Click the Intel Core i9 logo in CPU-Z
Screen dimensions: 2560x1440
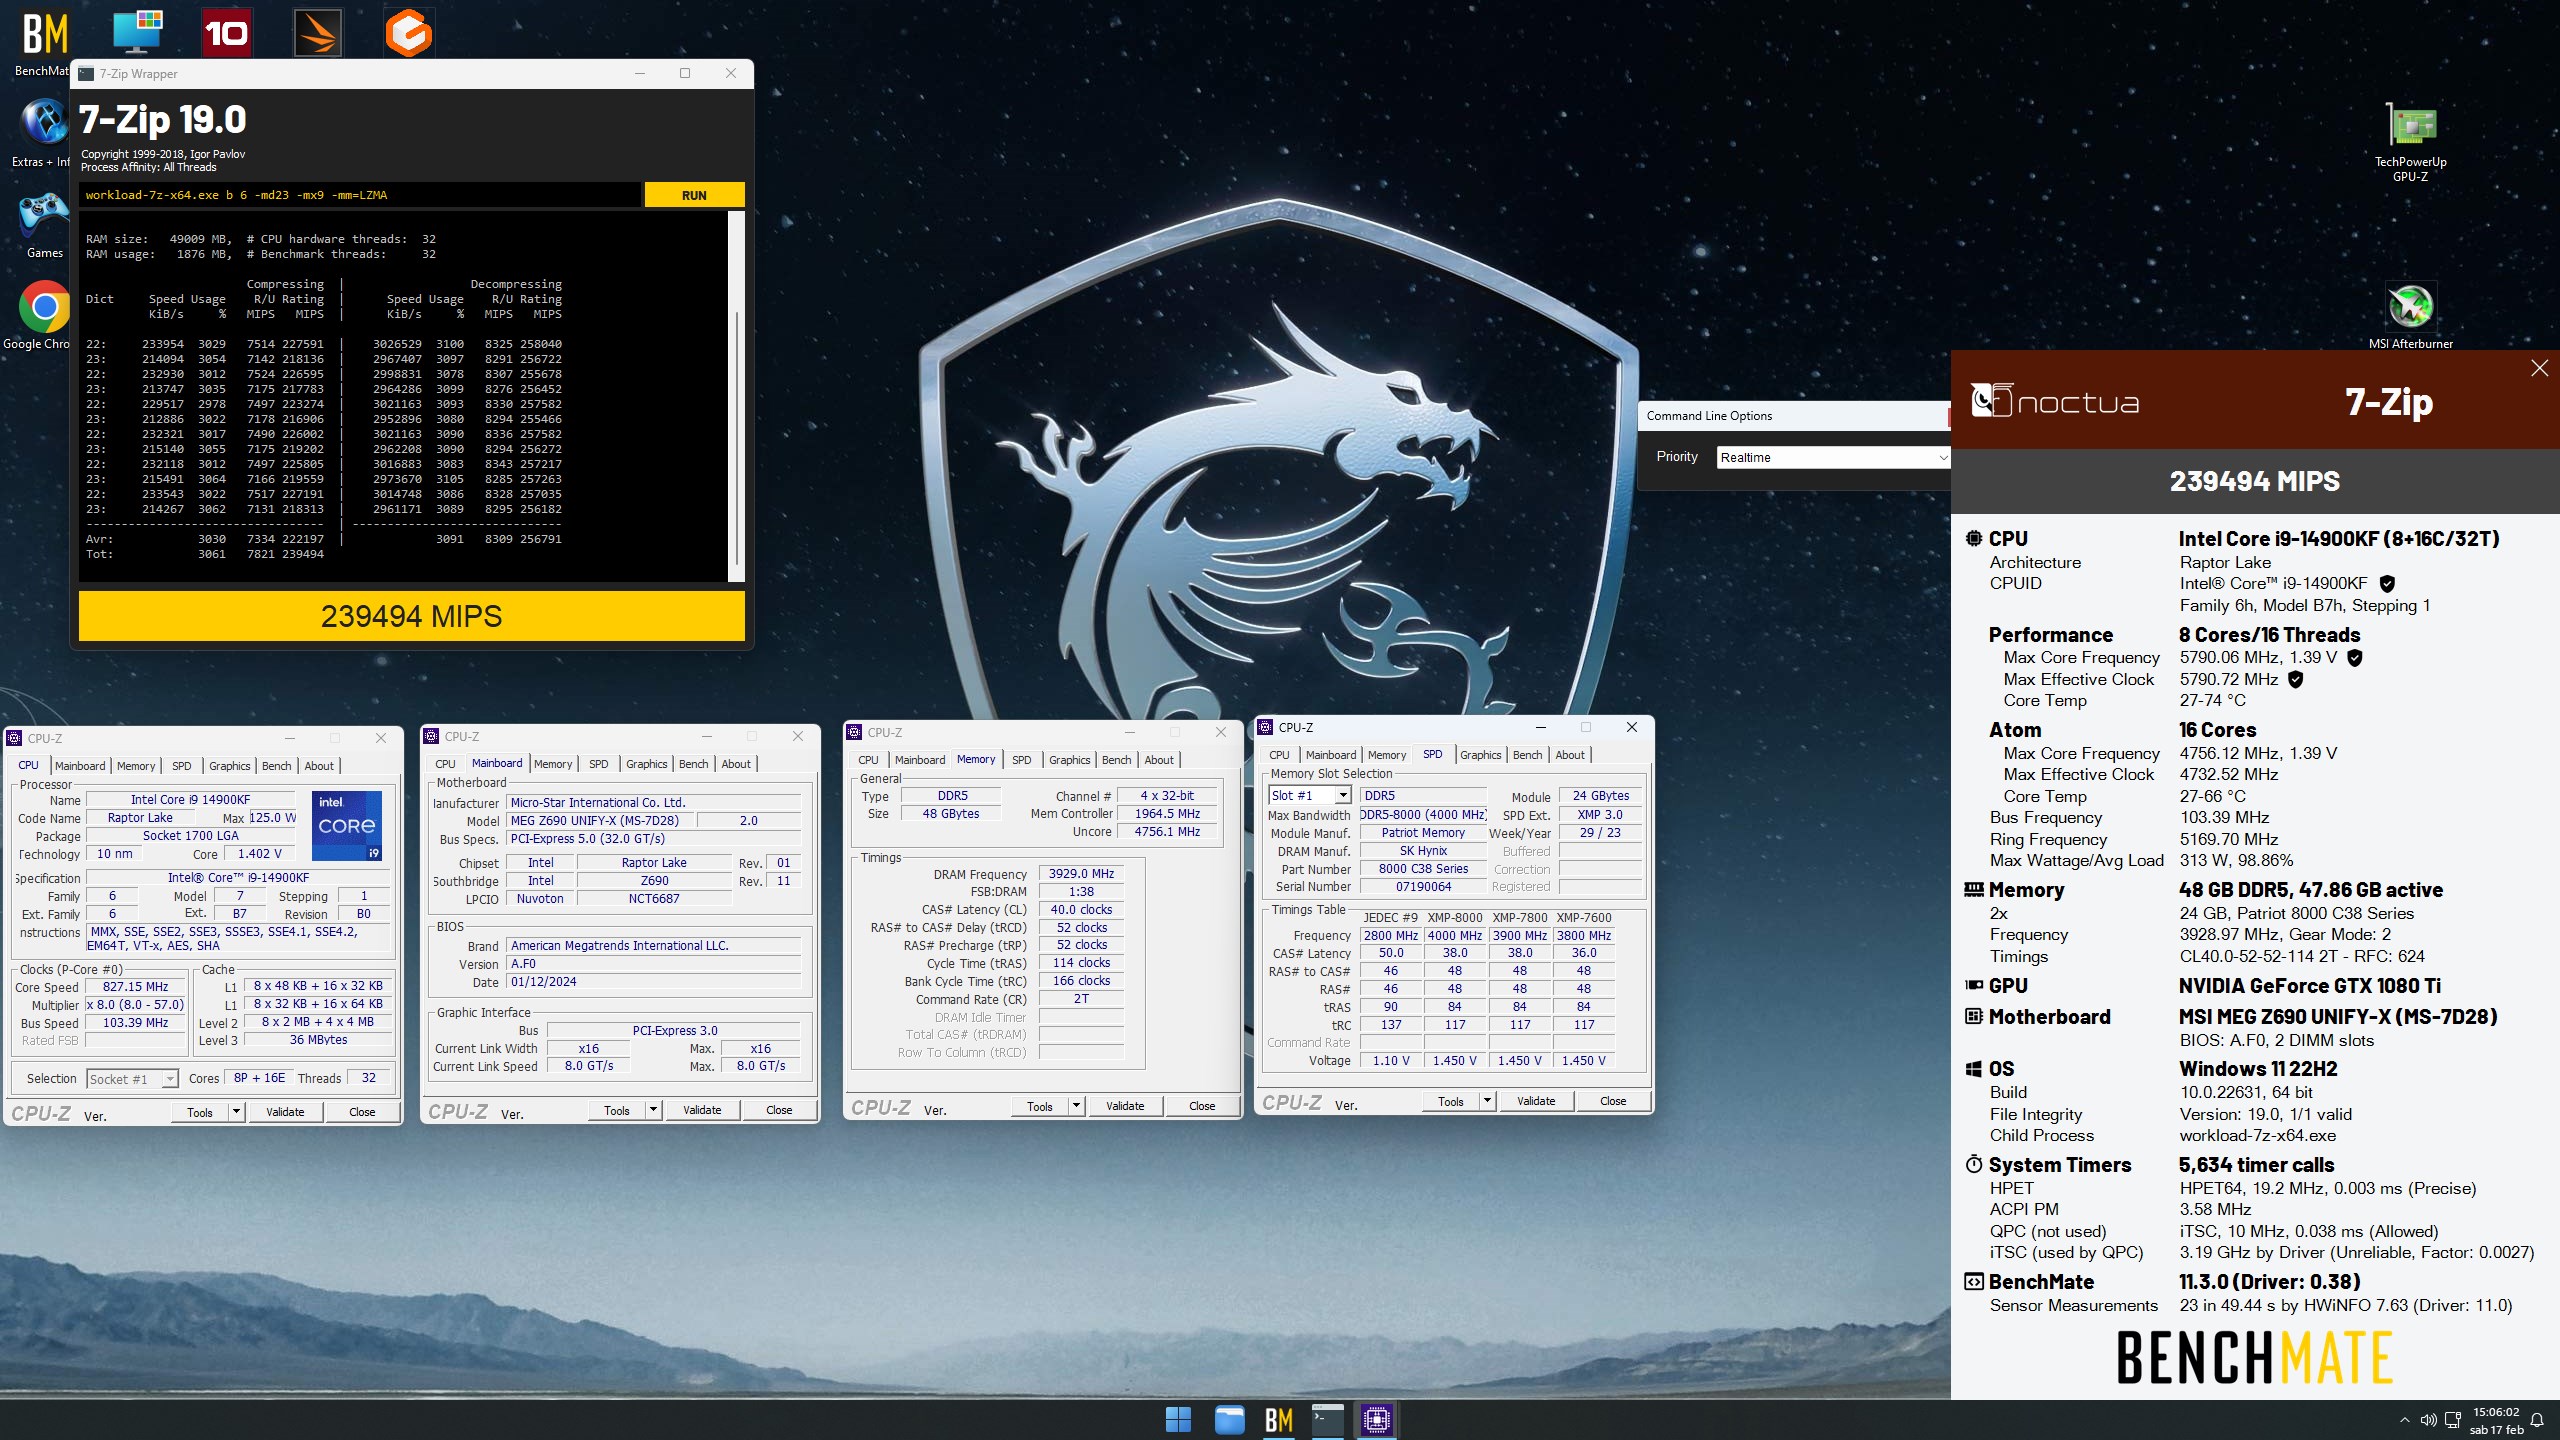(347, 826)
